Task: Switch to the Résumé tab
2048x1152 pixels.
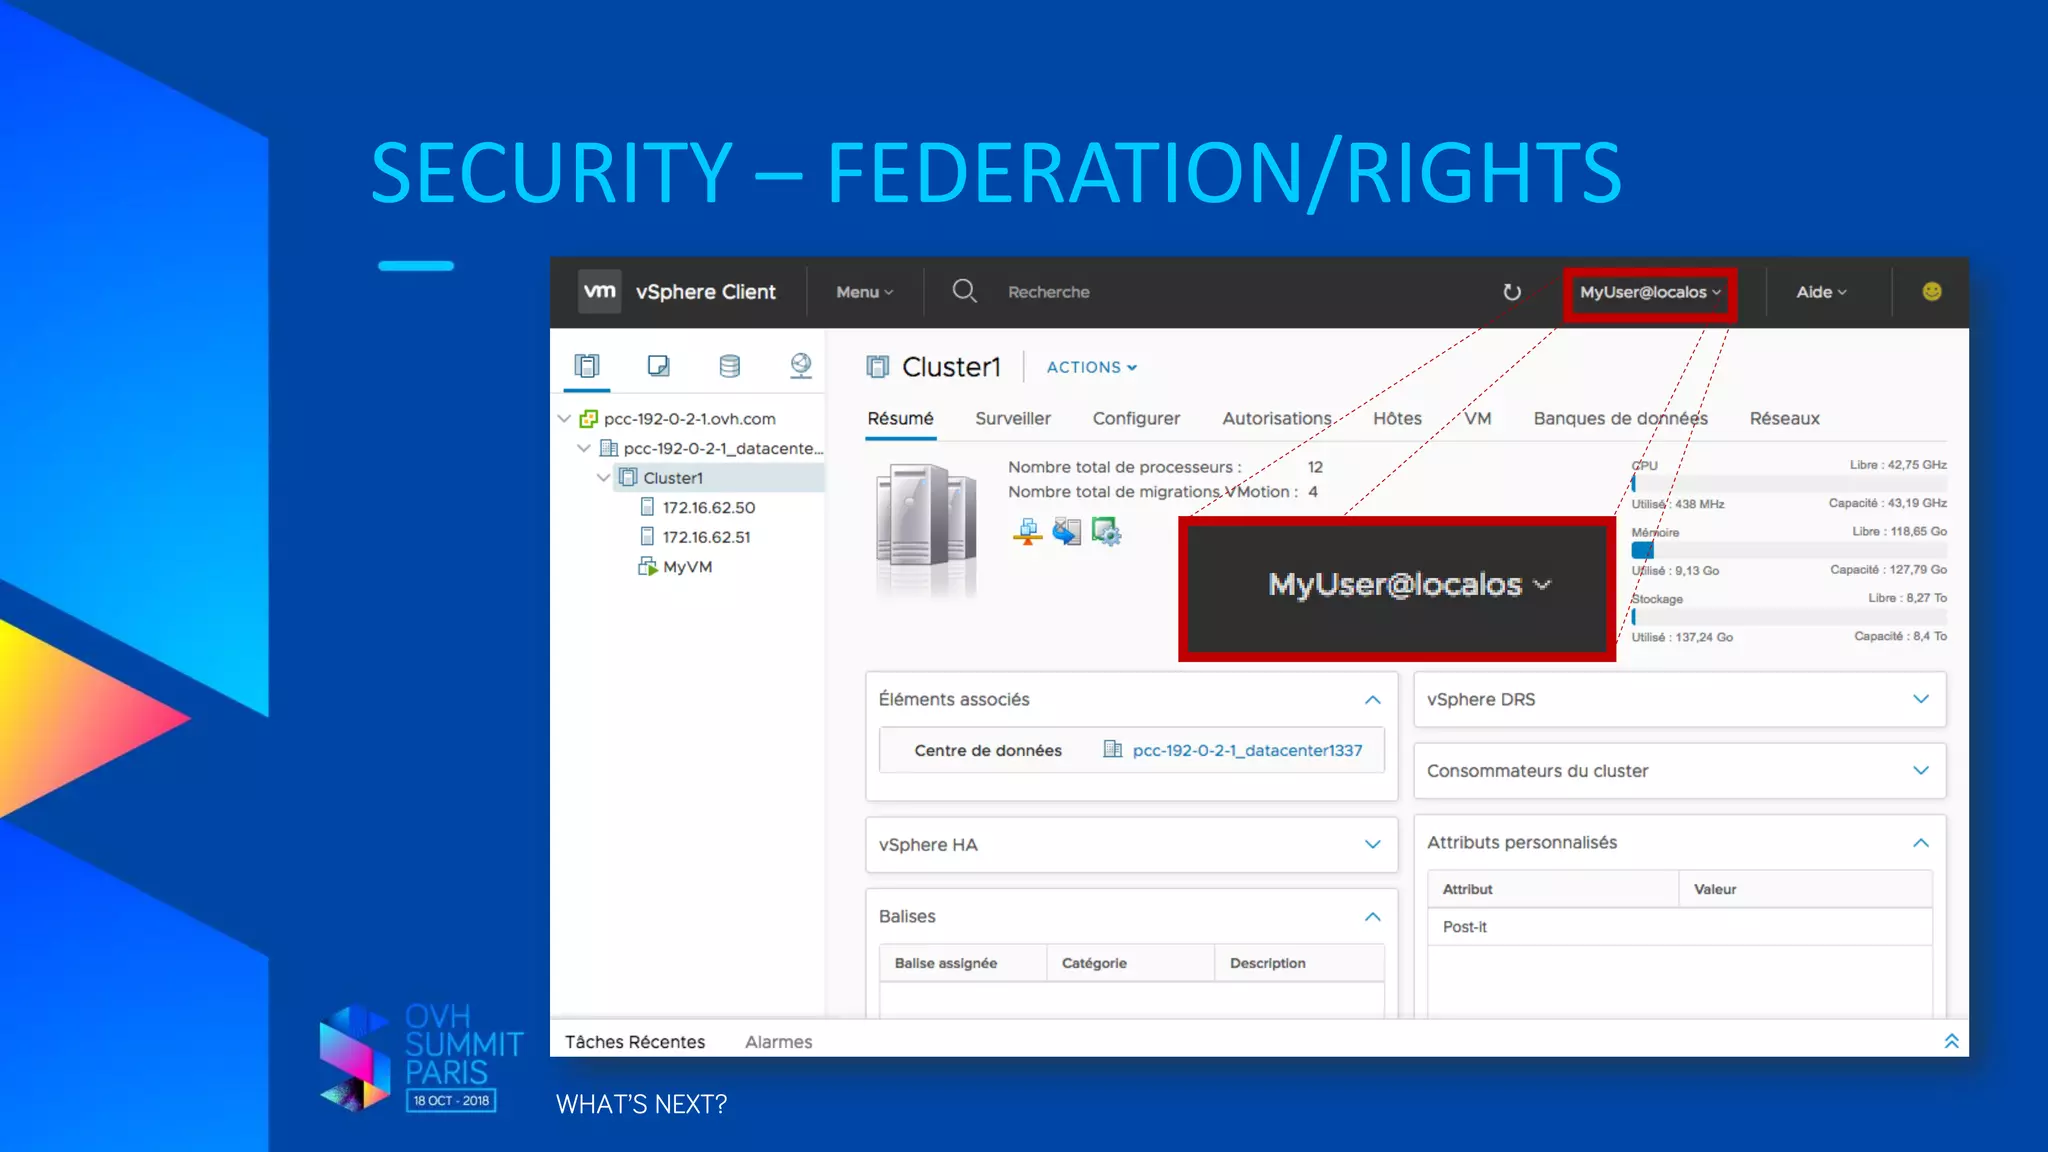Action: (900, 418)
